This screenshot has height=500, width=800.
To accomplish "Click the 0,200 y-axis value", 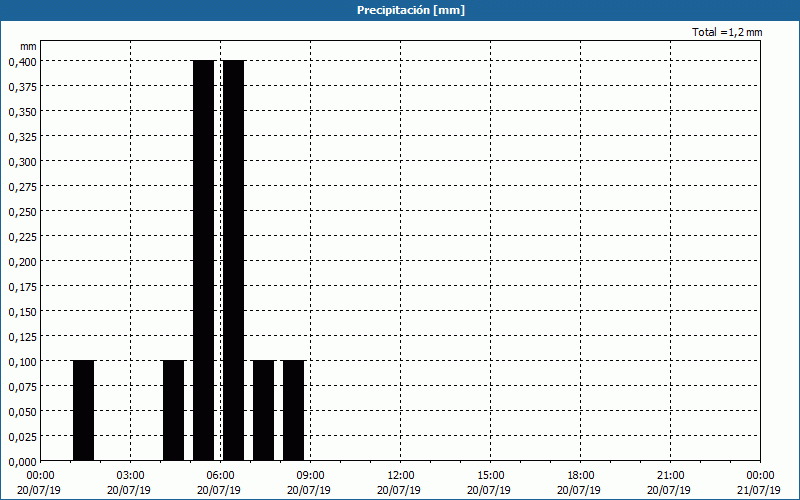I will (x=22, y=261).
